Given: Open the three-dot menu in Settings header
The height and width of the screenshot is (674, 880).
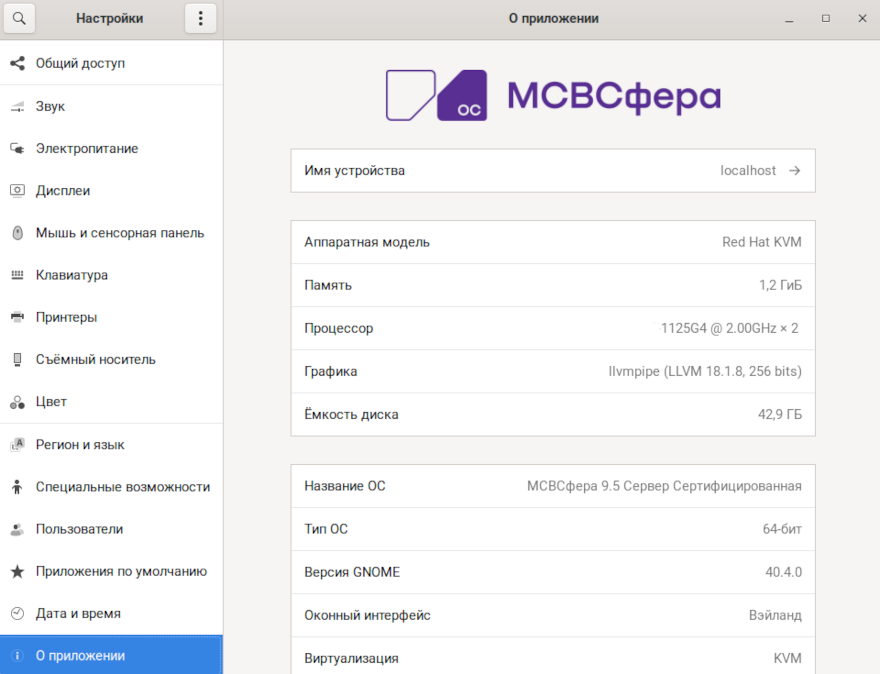Looking at the screenshot, I should click(200, 18).
